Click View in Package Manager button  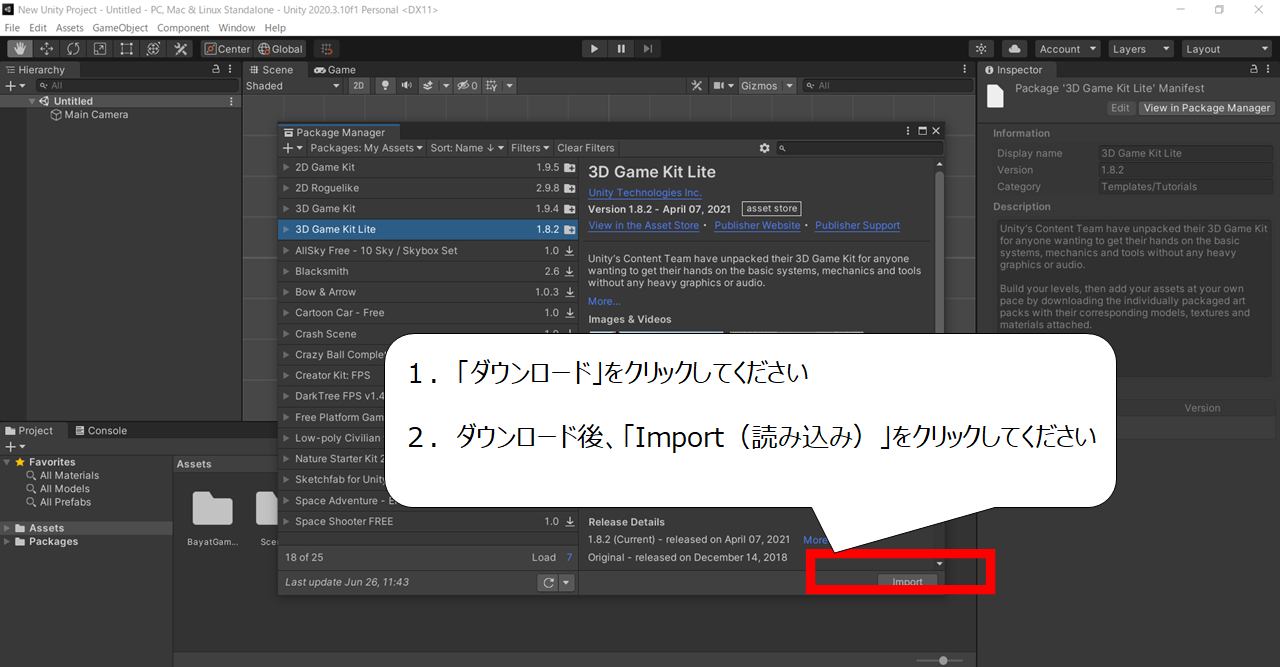1207,108
